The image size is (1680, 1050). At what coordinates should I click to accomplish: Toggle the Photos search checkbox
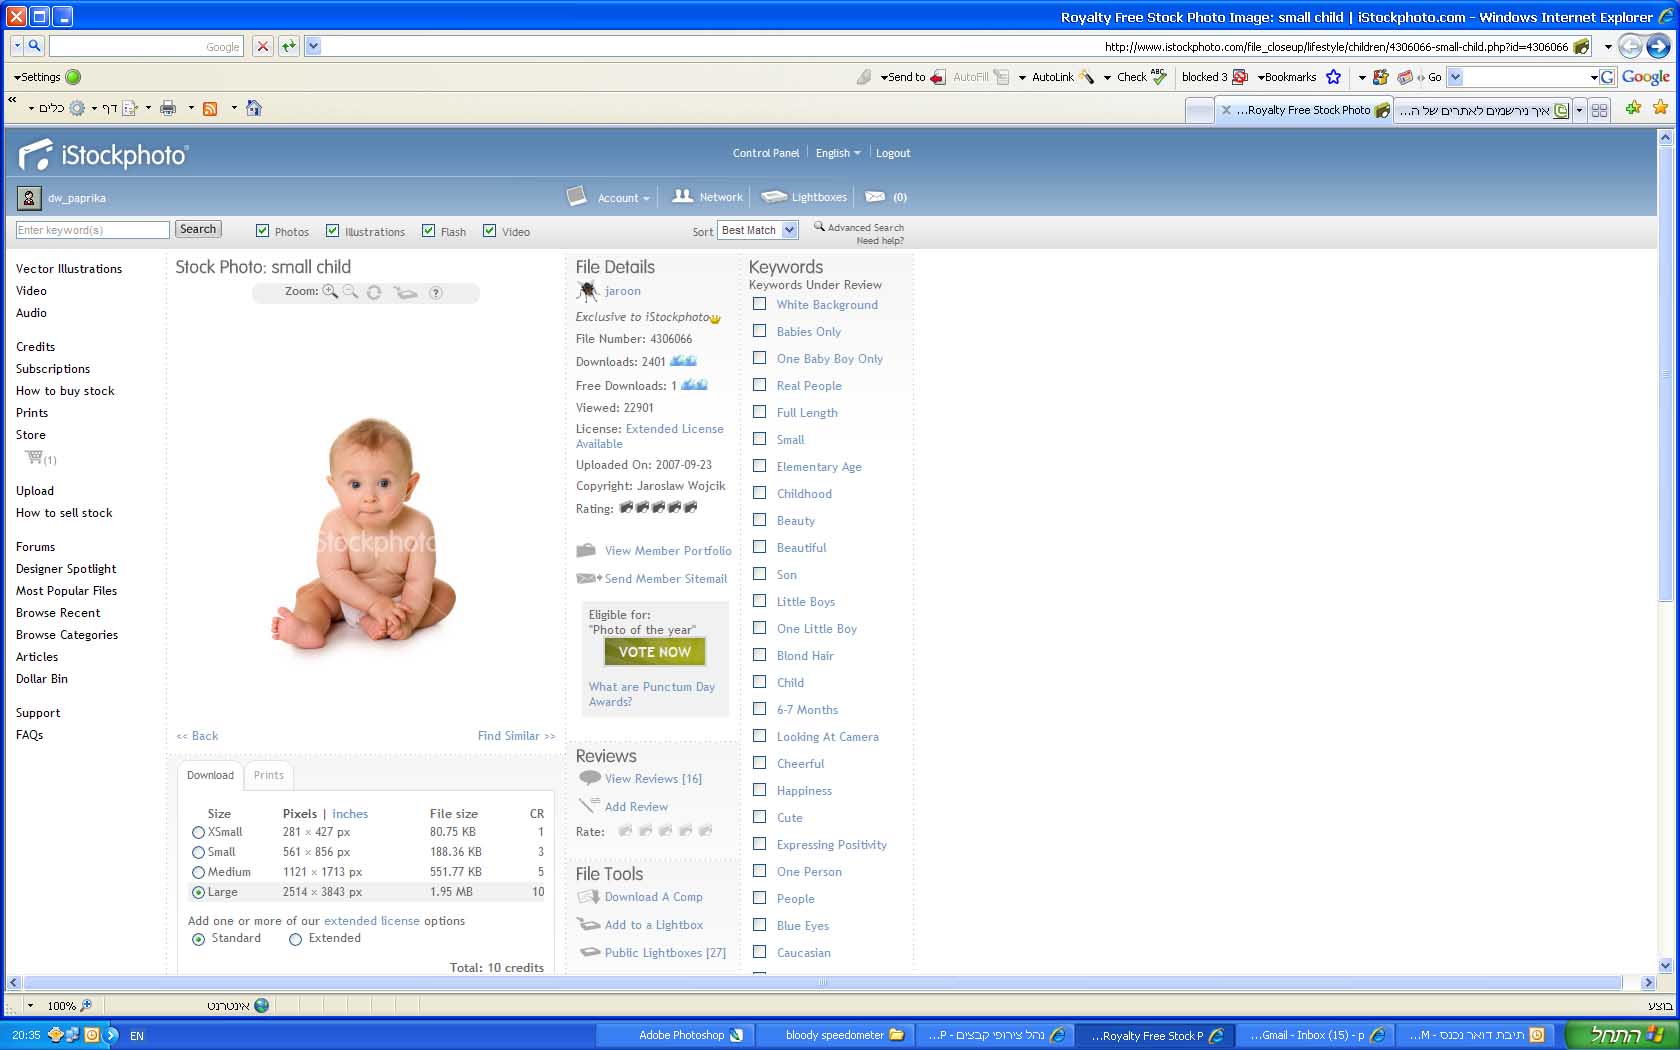pos(262,231)
